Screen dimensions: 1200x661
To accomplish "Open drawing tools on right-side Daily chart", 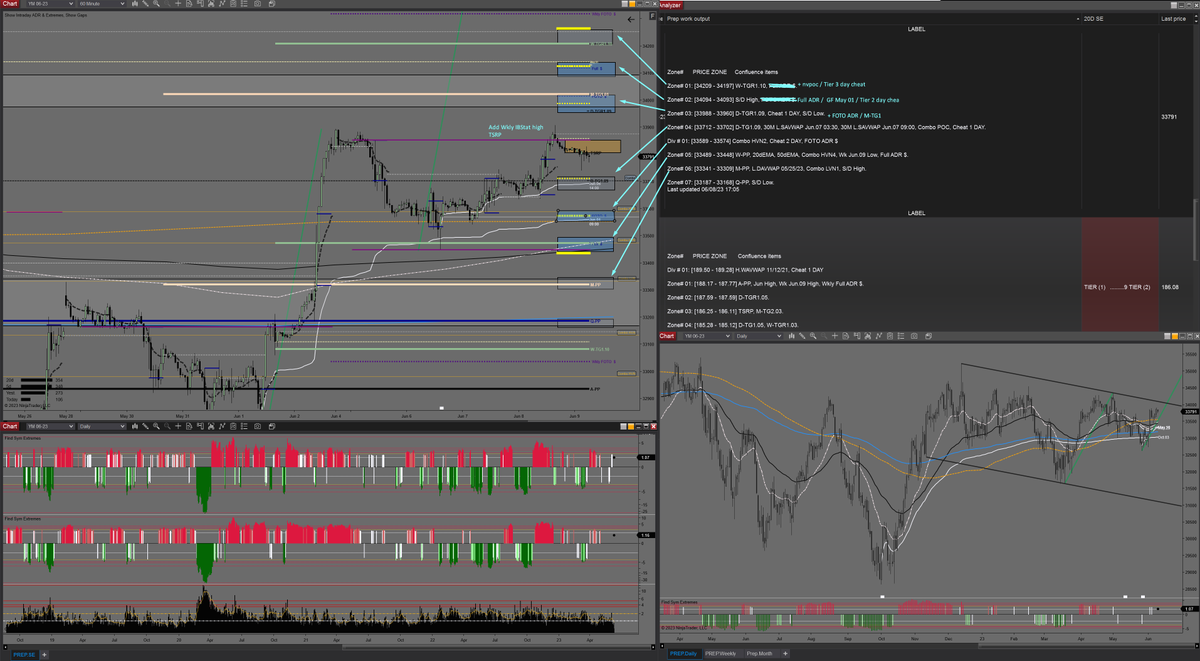I will [802, 336].
